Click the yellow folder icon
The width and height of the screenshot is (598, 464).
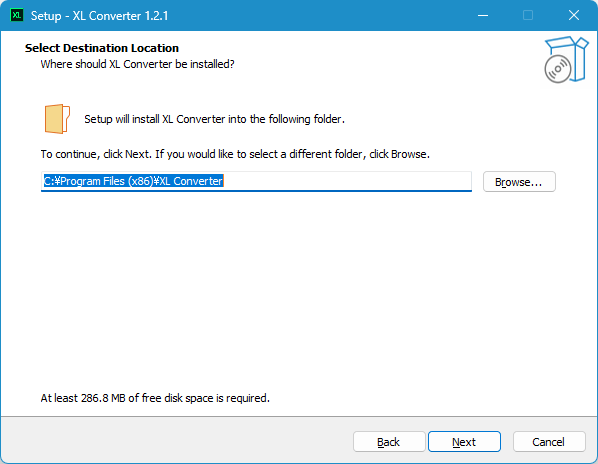coord(57,119)
